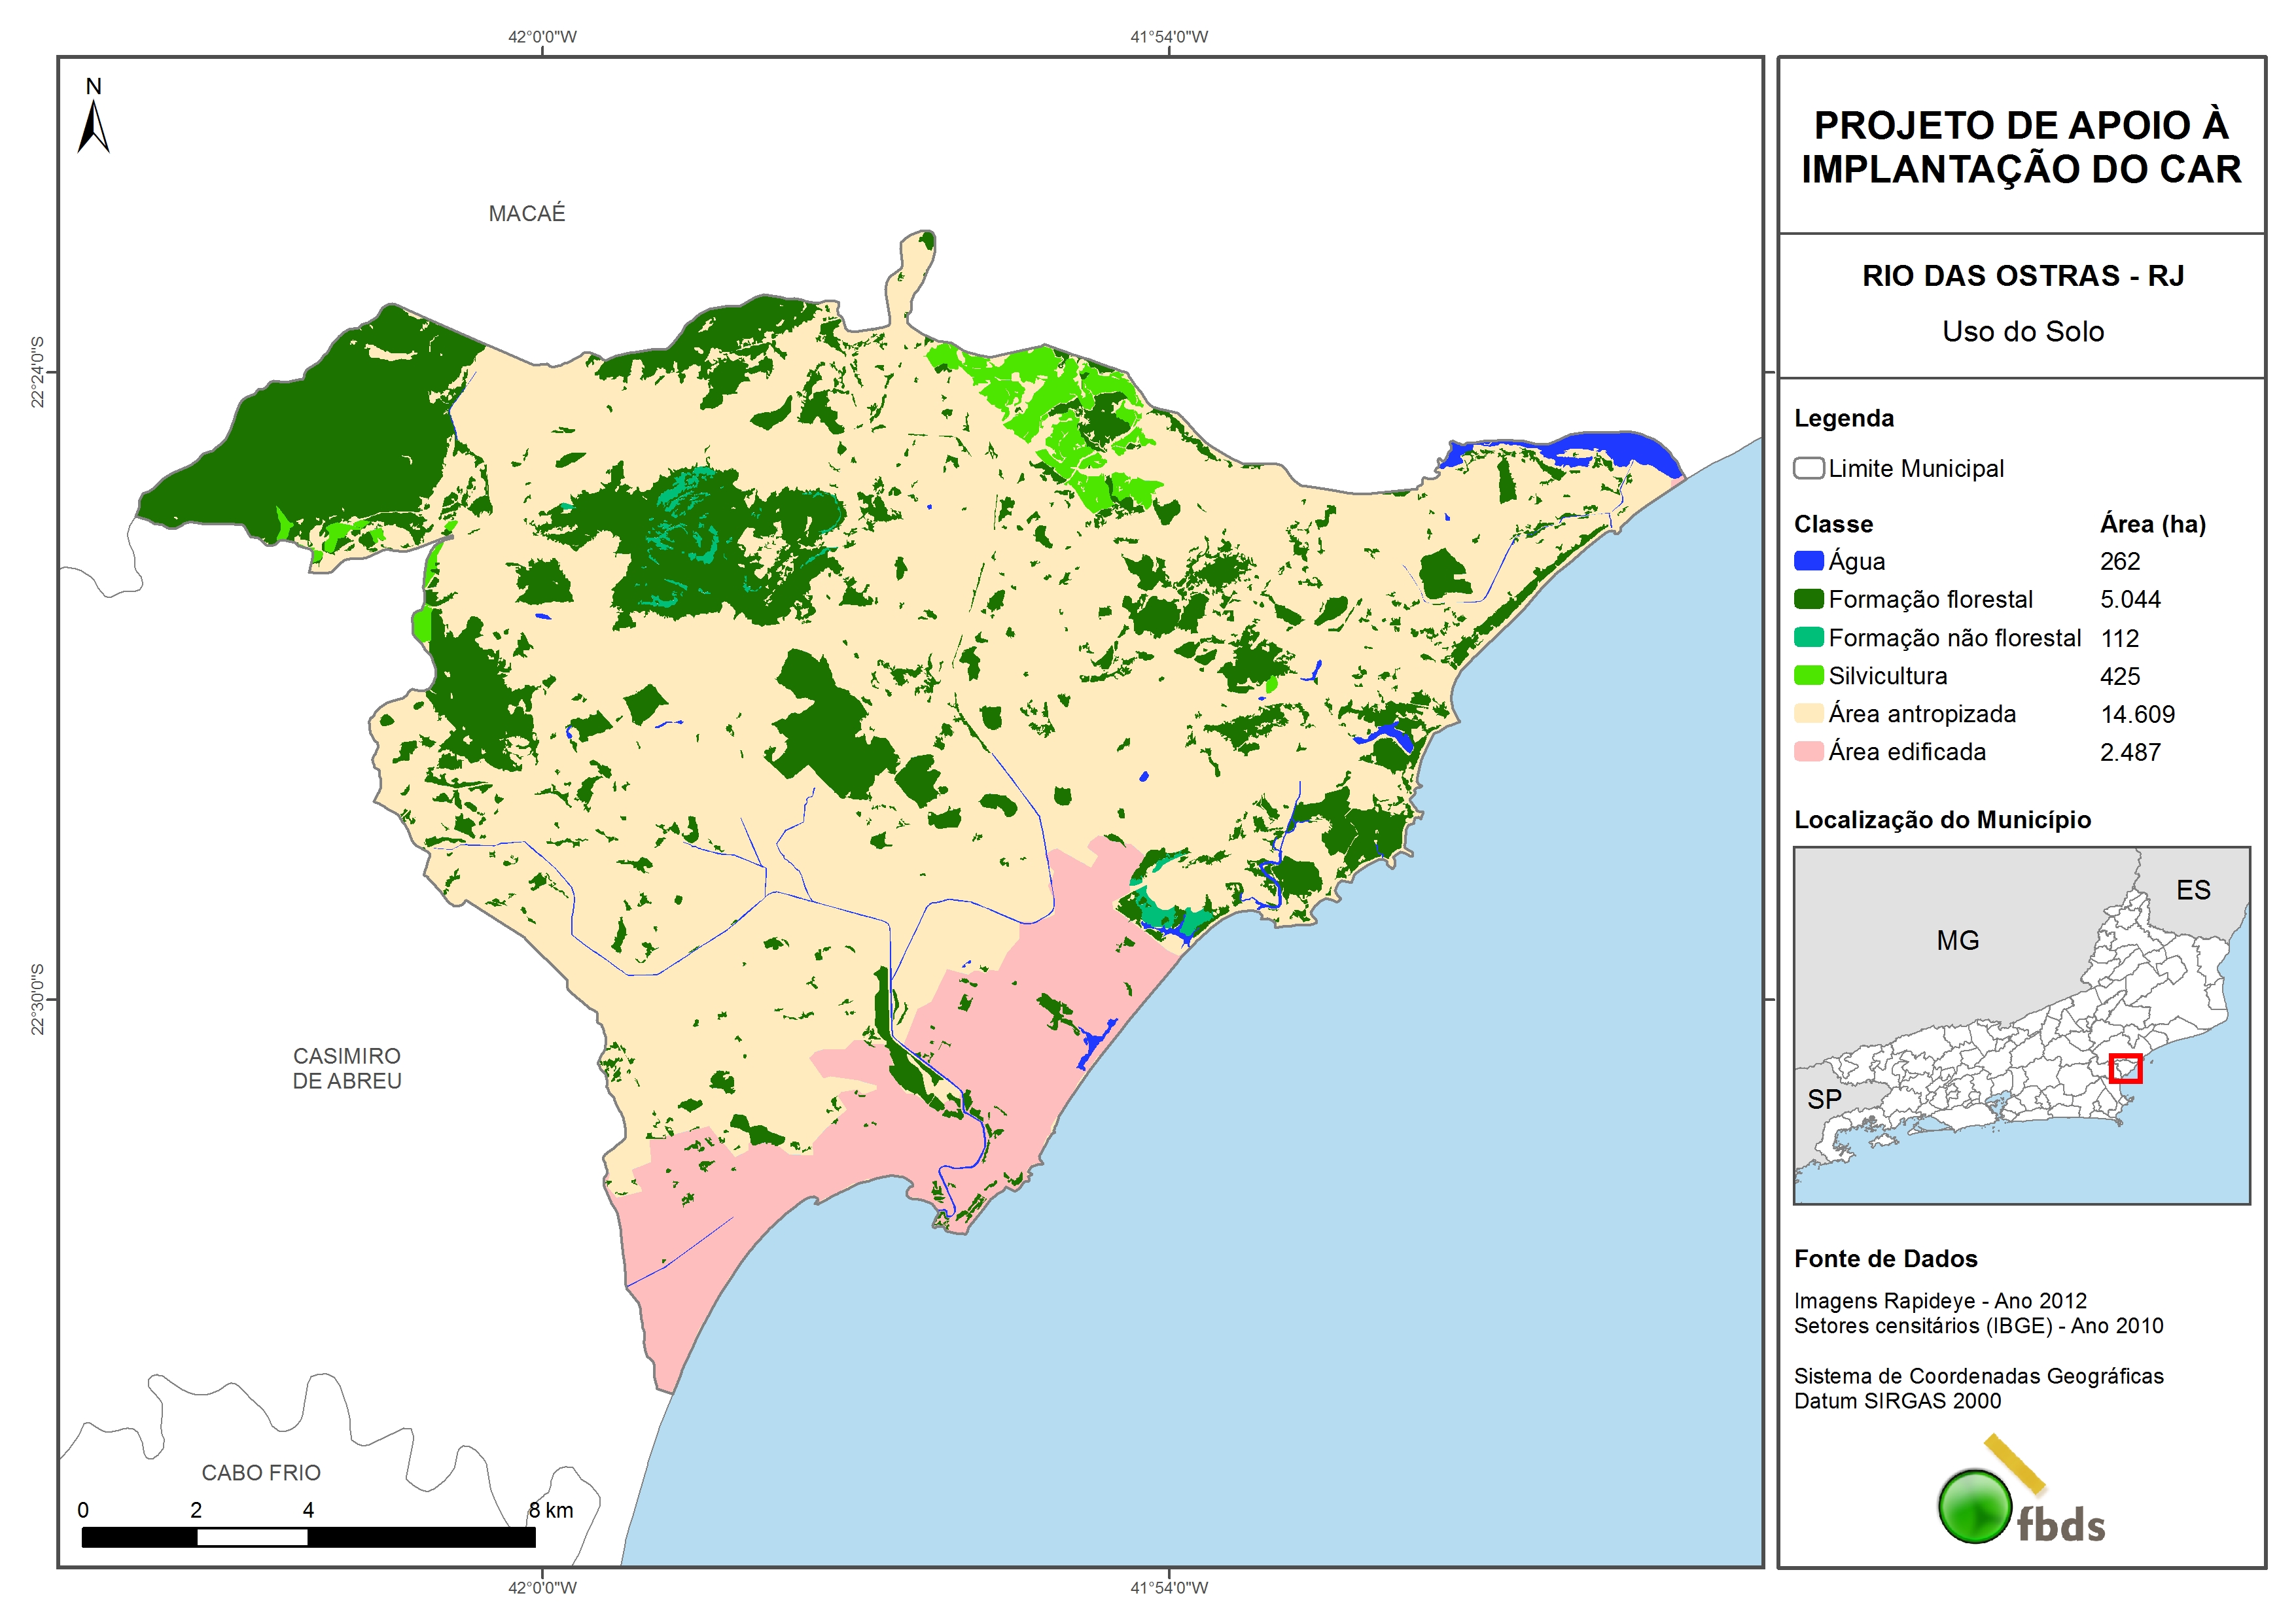Screen dimensions: 2296x1623
Task: Click the Área edificada pink swatch
Action: (1808, 751)
